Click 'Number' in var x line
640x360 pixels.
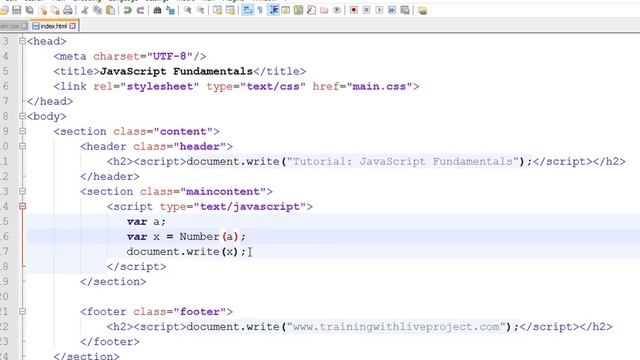click(x=199, y=237)
